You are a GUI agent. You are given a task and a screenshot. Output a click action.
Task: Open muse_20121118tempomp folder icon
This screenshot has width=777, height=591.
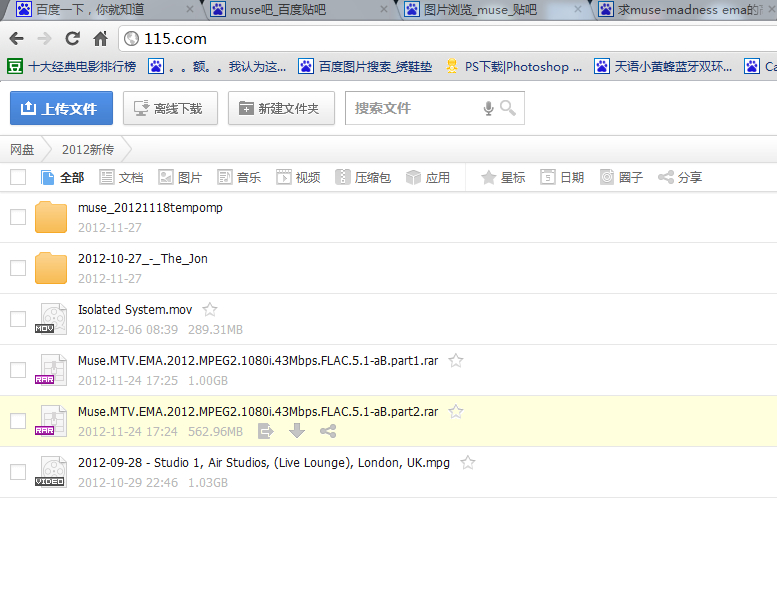click(51, 217)
